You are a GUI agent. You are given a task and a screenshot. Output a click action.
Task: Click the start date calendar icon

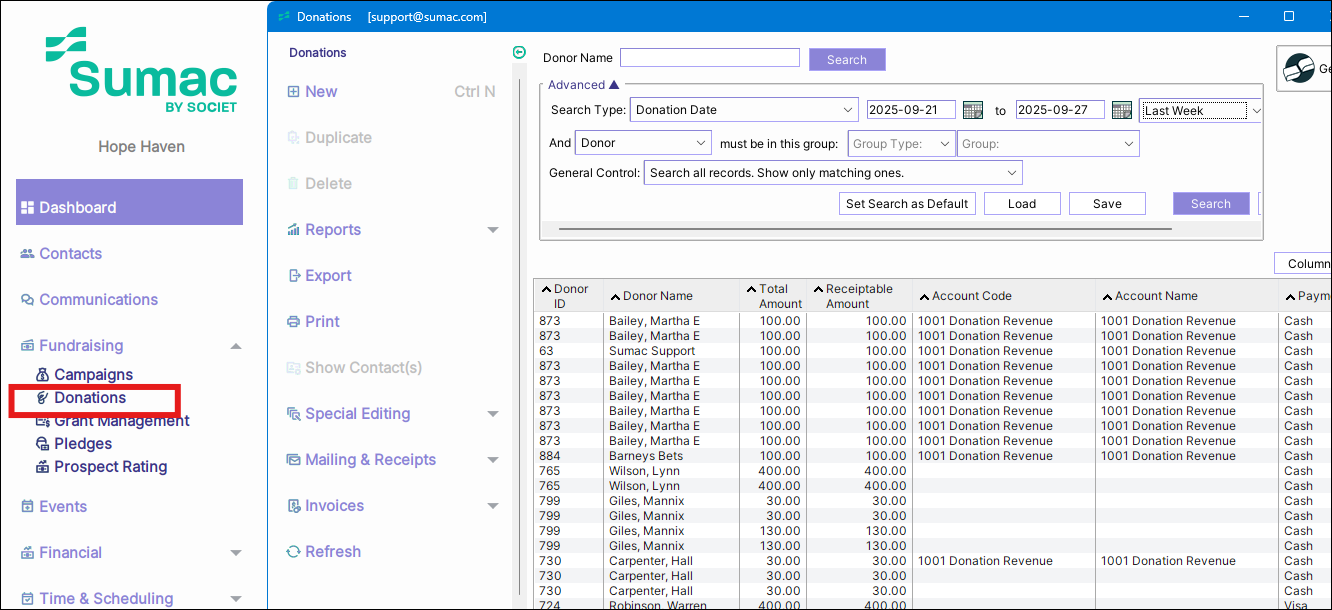[x=971, y=110]
